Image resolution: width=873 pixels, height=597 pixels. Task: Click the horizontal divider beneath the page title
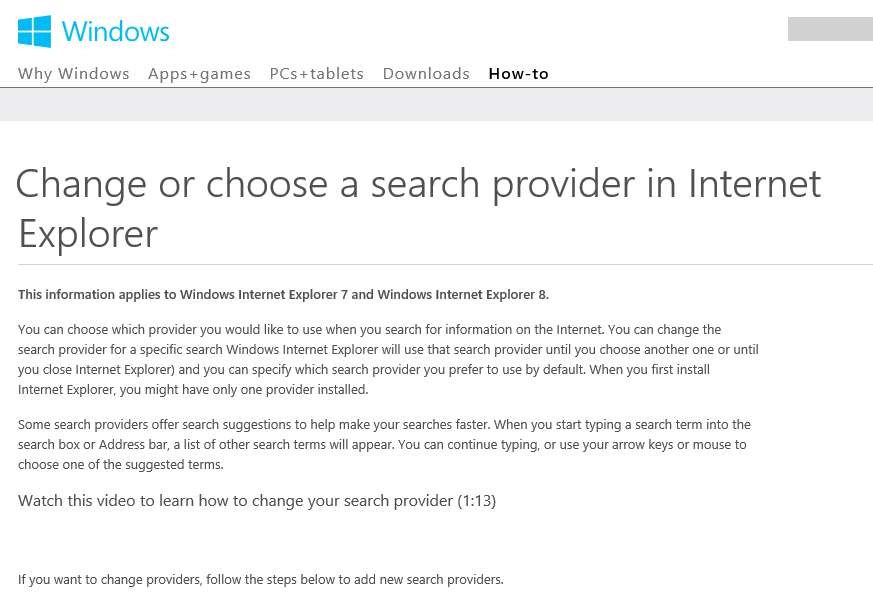(x=445, y=265)
